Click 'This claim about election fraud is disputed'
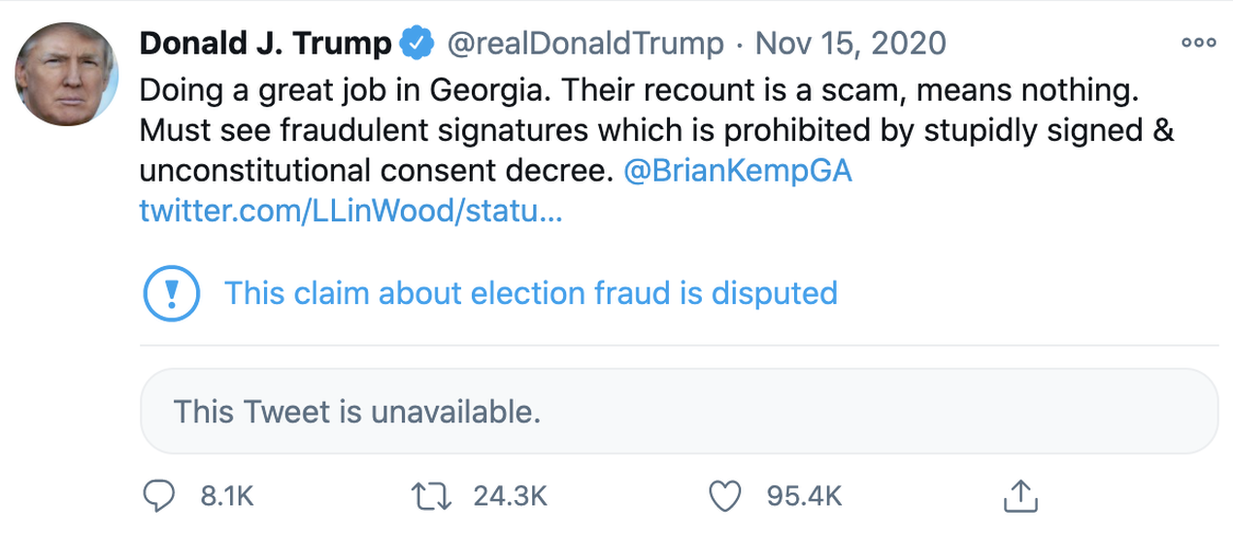1233x534 pixels. [x=530, y=293]
